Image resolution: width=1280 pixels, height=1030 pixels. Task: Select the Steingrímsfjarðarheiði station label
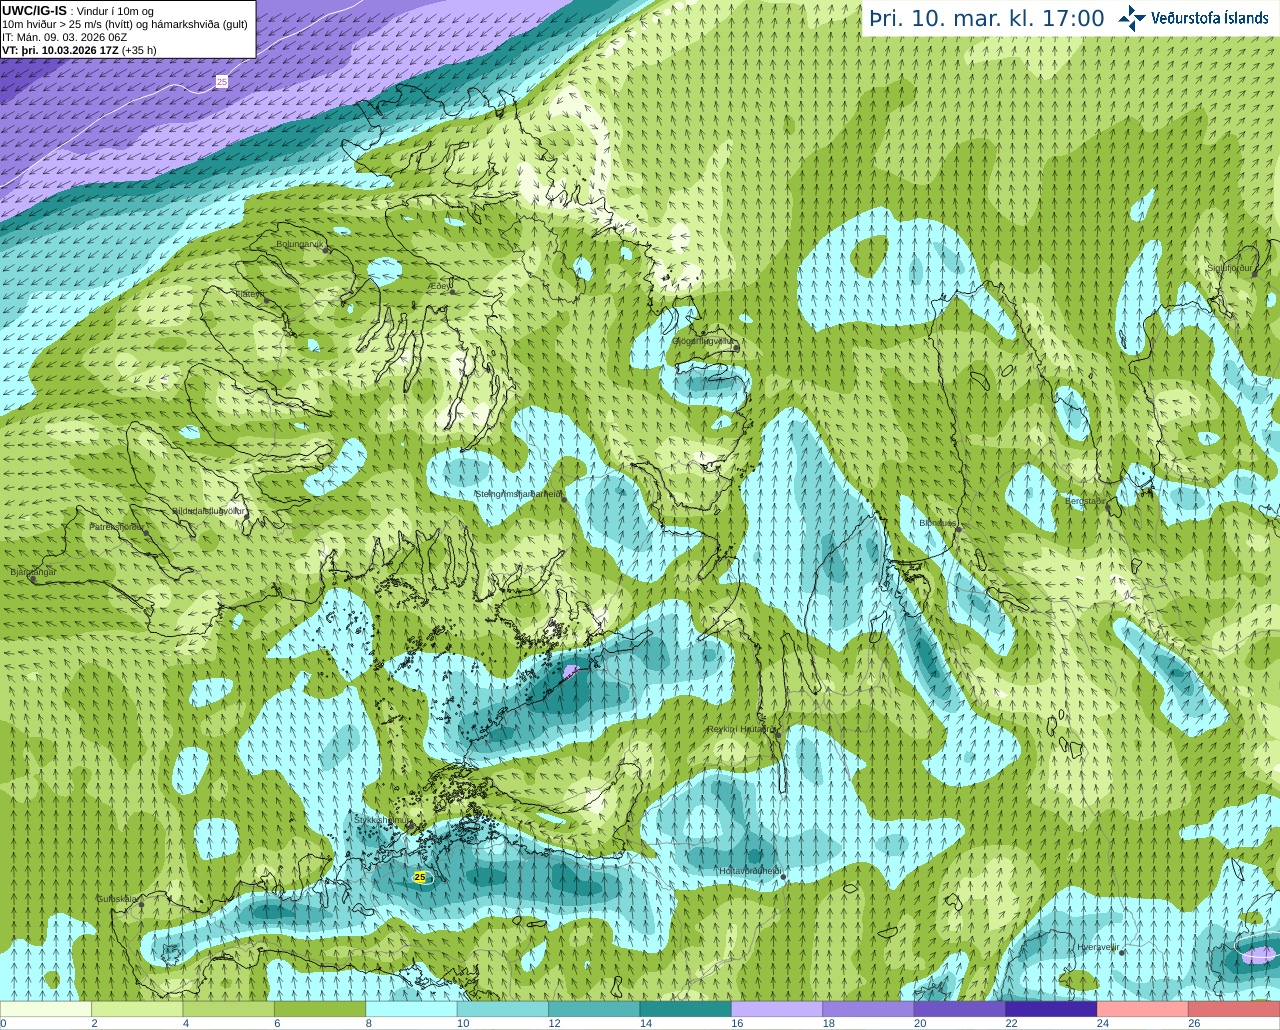click(517, 494)
